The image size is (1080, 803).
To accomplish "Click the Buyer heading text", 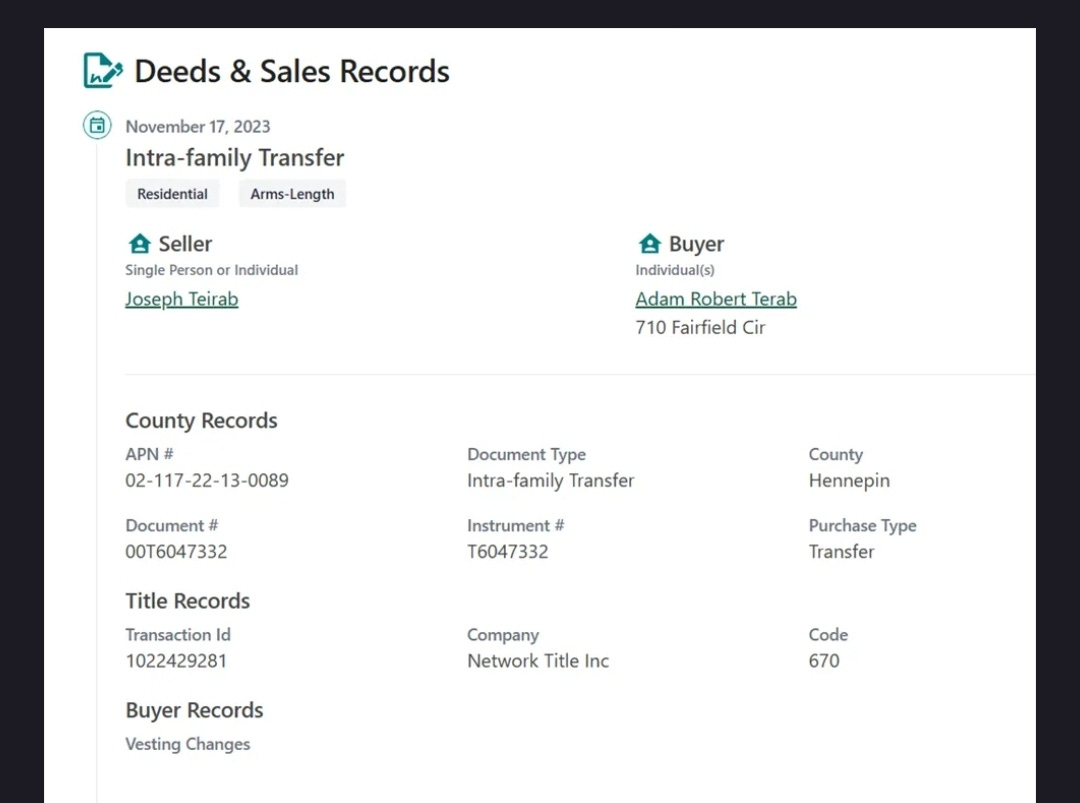I will 696,244.
